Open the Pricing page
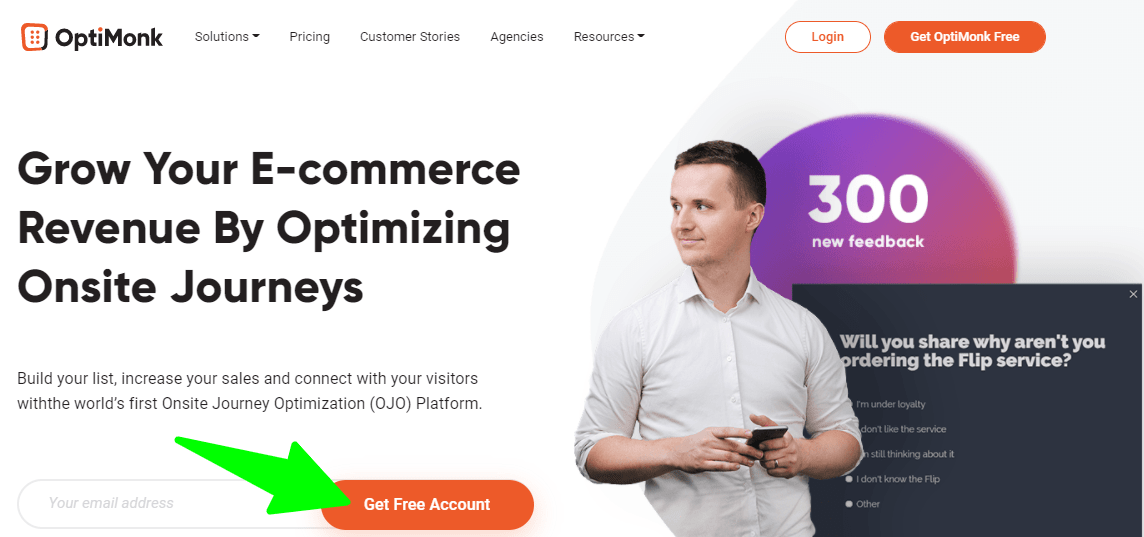This screenshot has height=537, width=1144. tap(309, 36)
